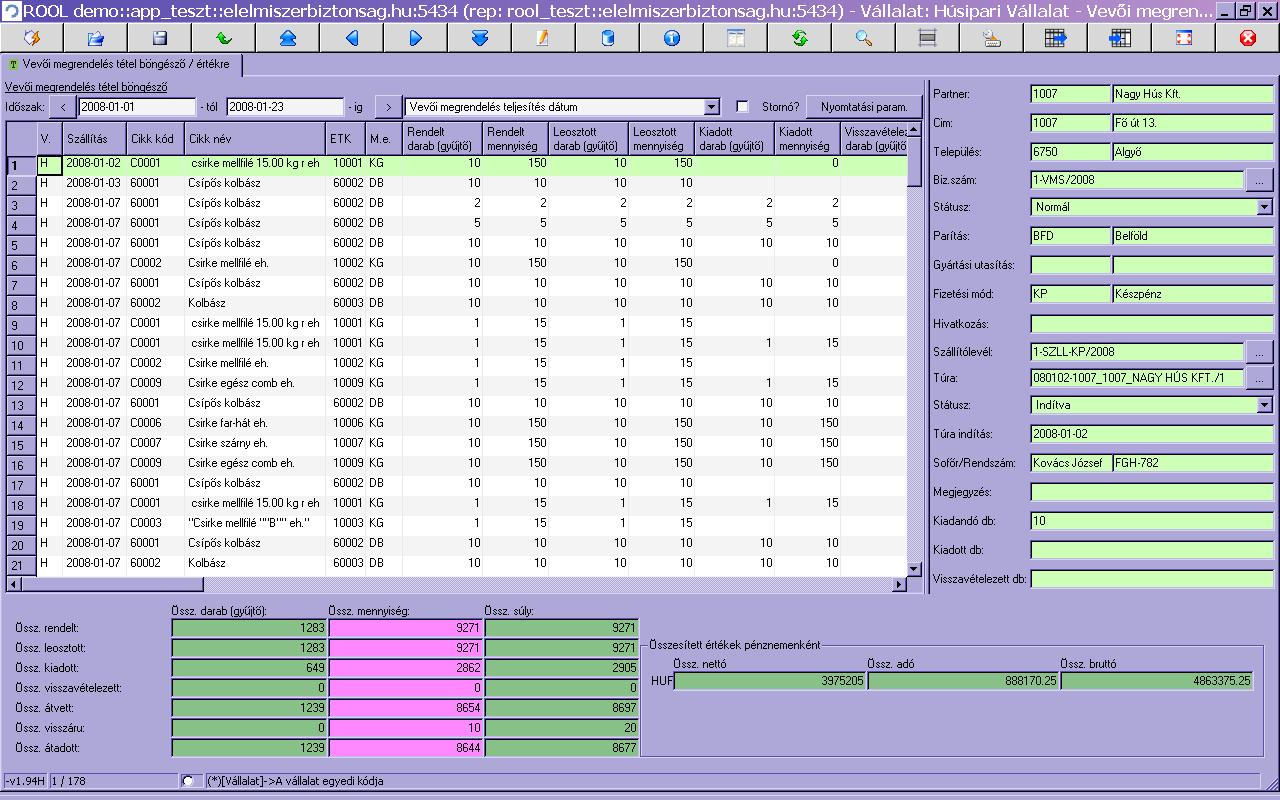1280x800 pixels.
Task: Expand the Státusz dropdown showing Normál
Action: tap(1264, 207)
